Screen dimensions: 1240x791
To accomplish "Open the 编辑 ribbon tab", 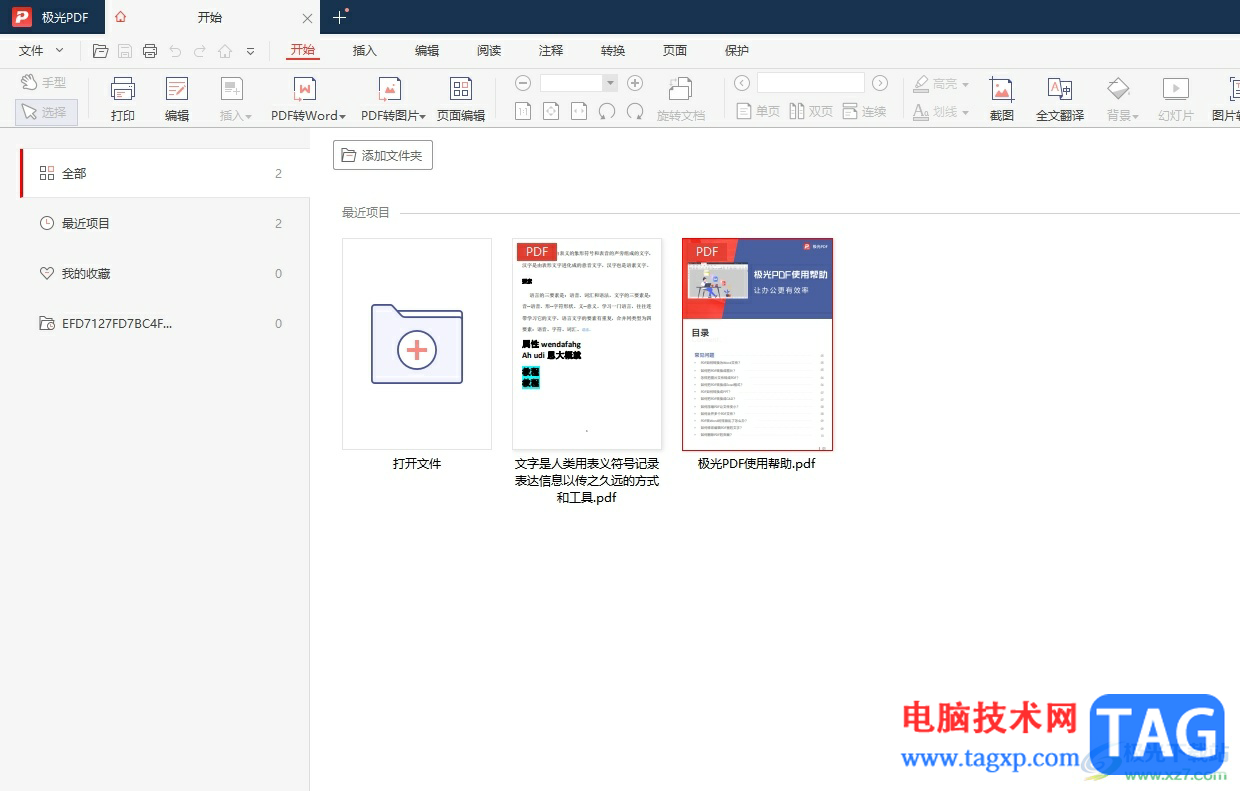I will click(427, 50).
